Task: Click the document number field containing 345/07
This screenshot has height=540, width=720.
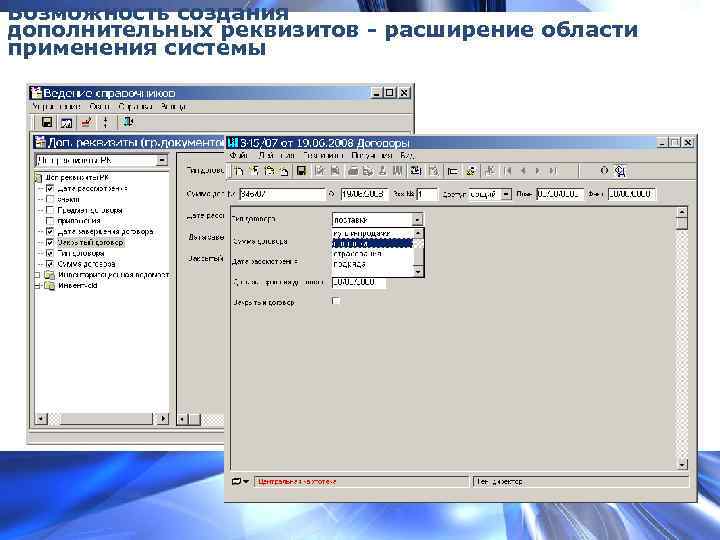Action: (282, 194)
